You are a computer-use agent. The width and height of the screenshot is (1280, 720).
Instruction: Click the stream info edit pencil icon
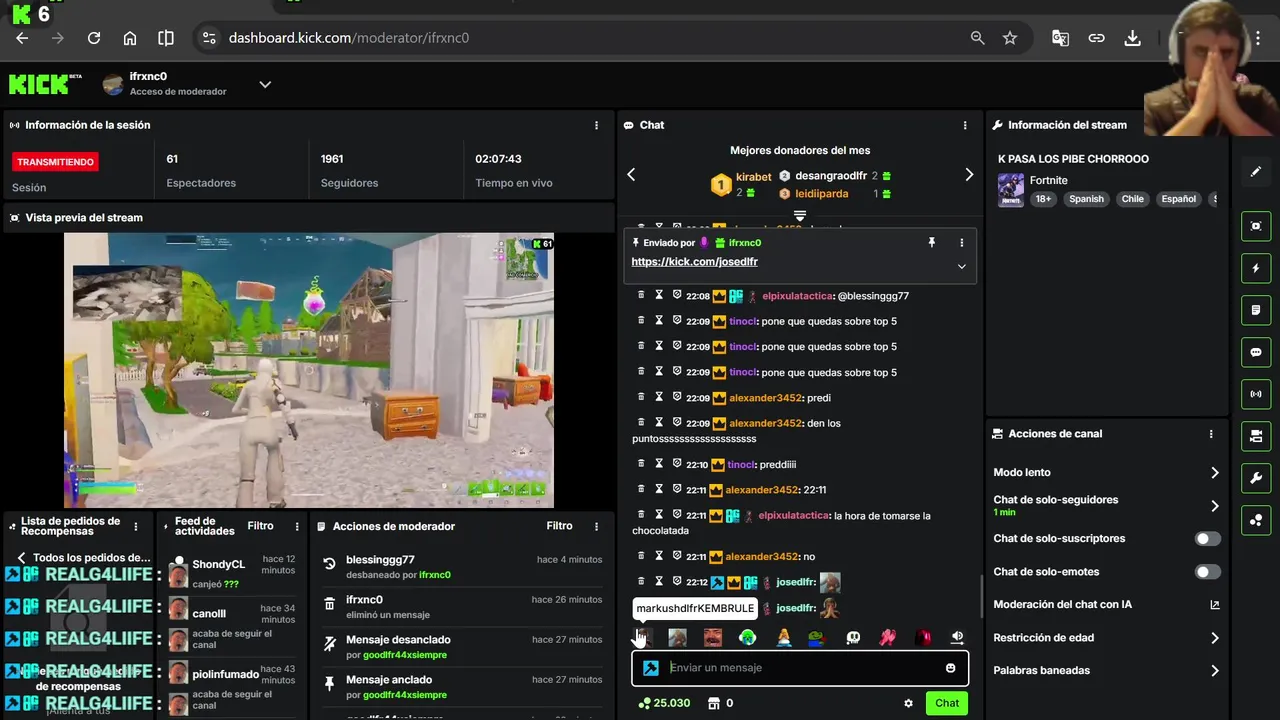pos(1256,172)
